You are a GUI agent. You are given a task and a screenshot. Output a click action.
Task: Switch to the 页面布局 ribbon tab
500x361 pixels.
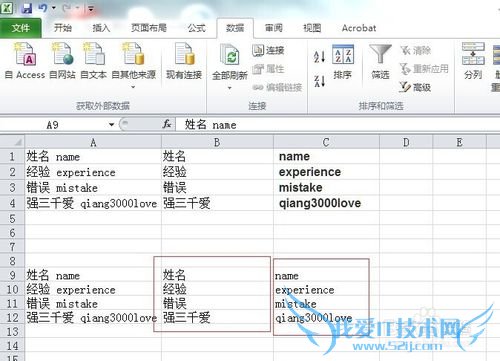point(149,28)
